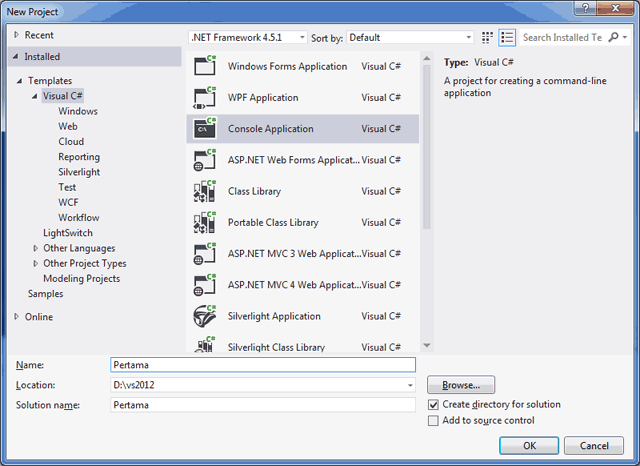The width and height of the screenshot is (640, 466).
Task: Select the ASP.NET MVC 4 Web Application icon
Action: pyautogui.click(x=205, y=284)
